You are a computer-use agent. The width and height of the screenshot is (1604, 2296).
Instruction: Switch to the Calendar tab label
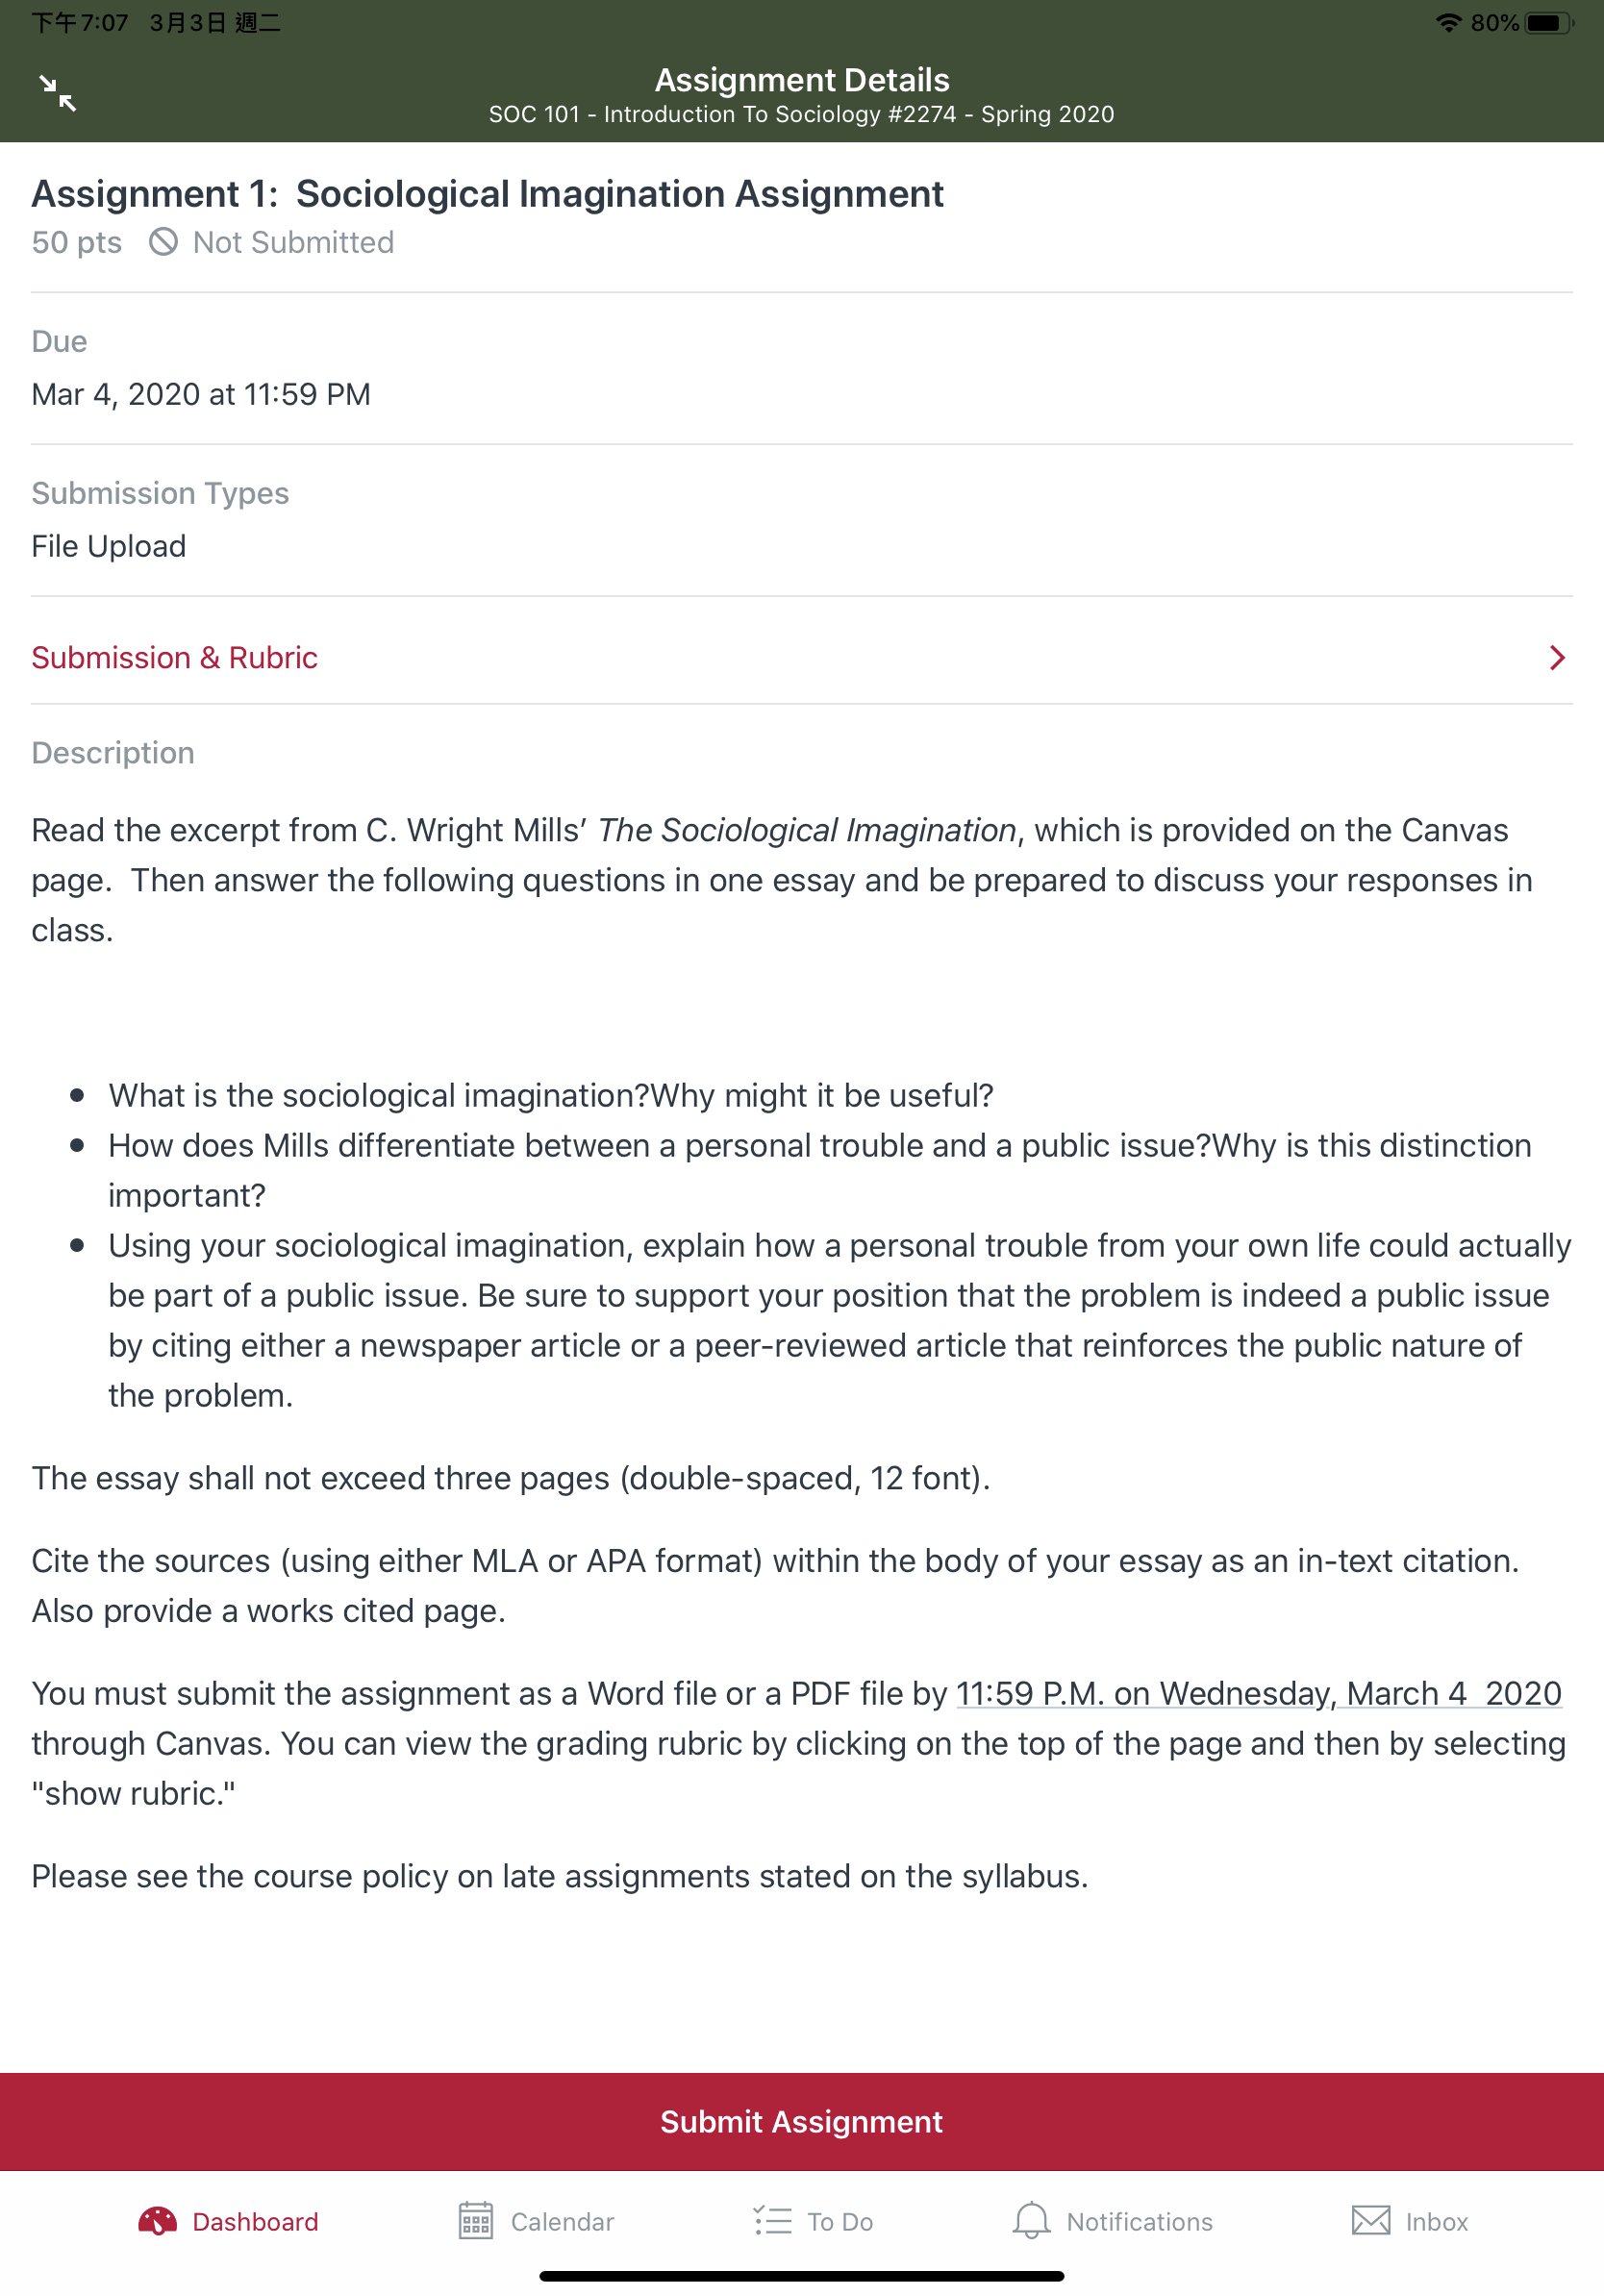[x=562, y=2222]
